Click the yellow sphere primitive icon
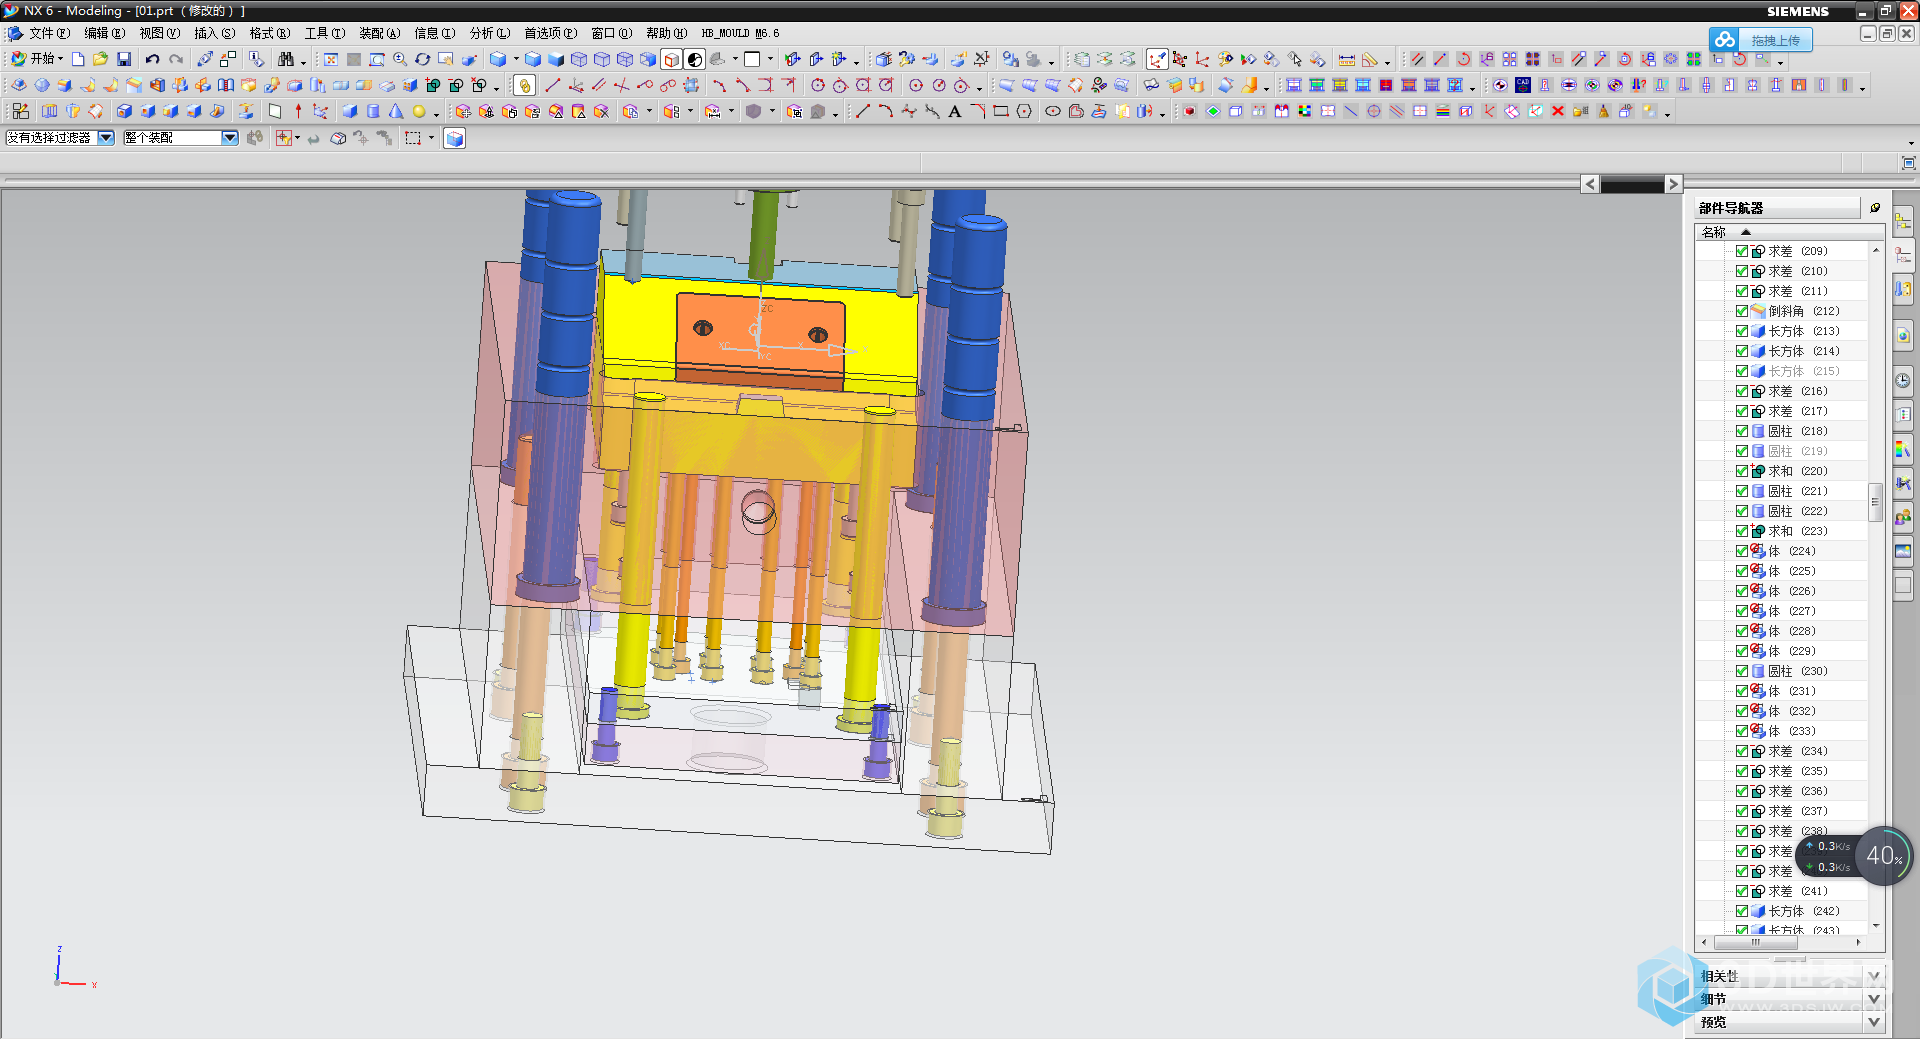 [x=419, y=111]
